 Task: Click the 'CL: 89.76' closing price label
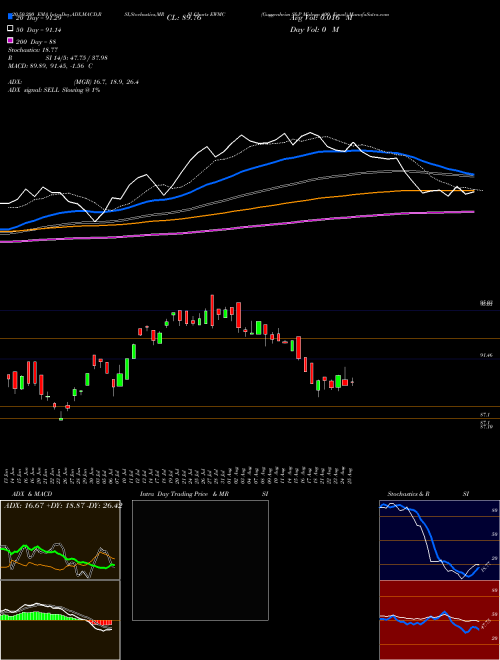(184, 18)
